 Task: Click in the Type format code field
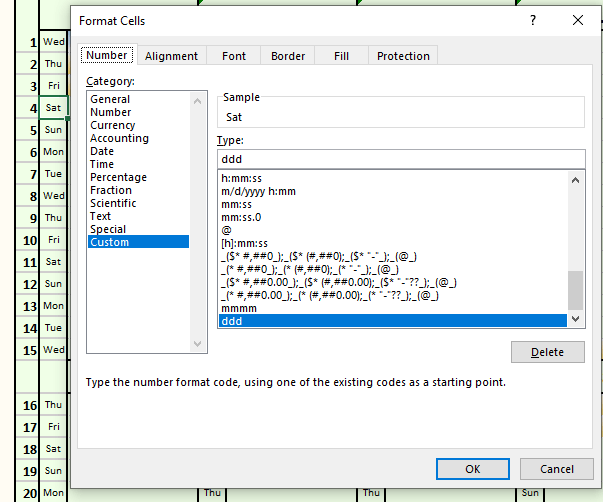[401, 159]
